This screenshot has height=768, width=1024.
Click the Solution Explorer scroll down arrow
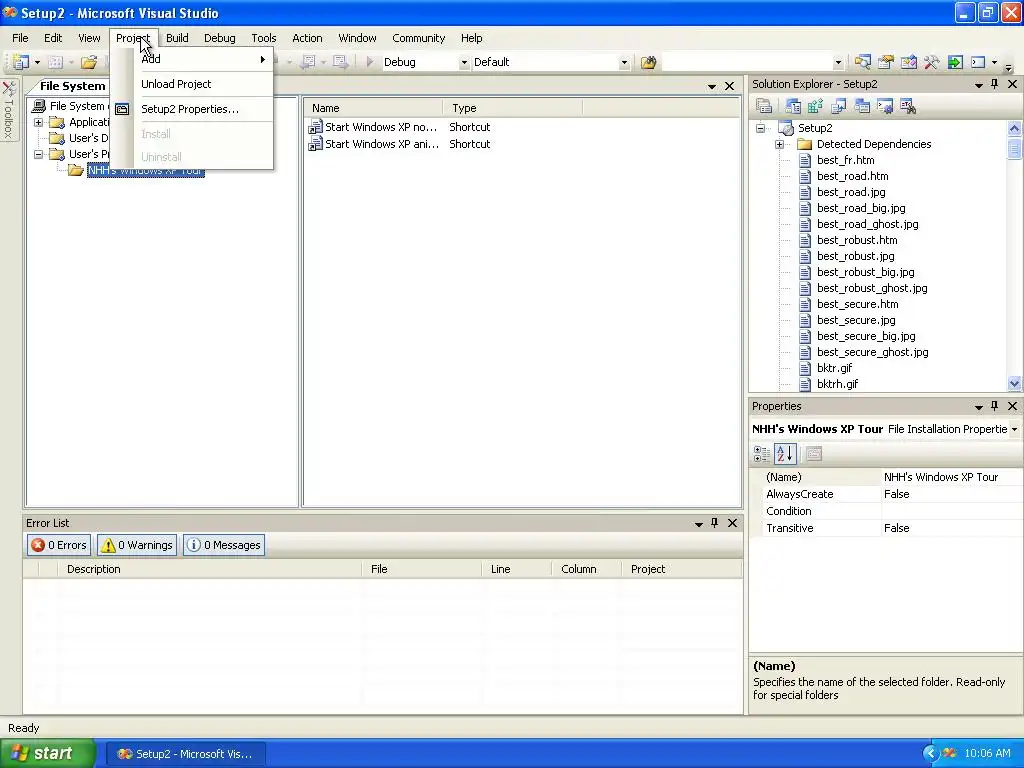[x=1014, y=383]
